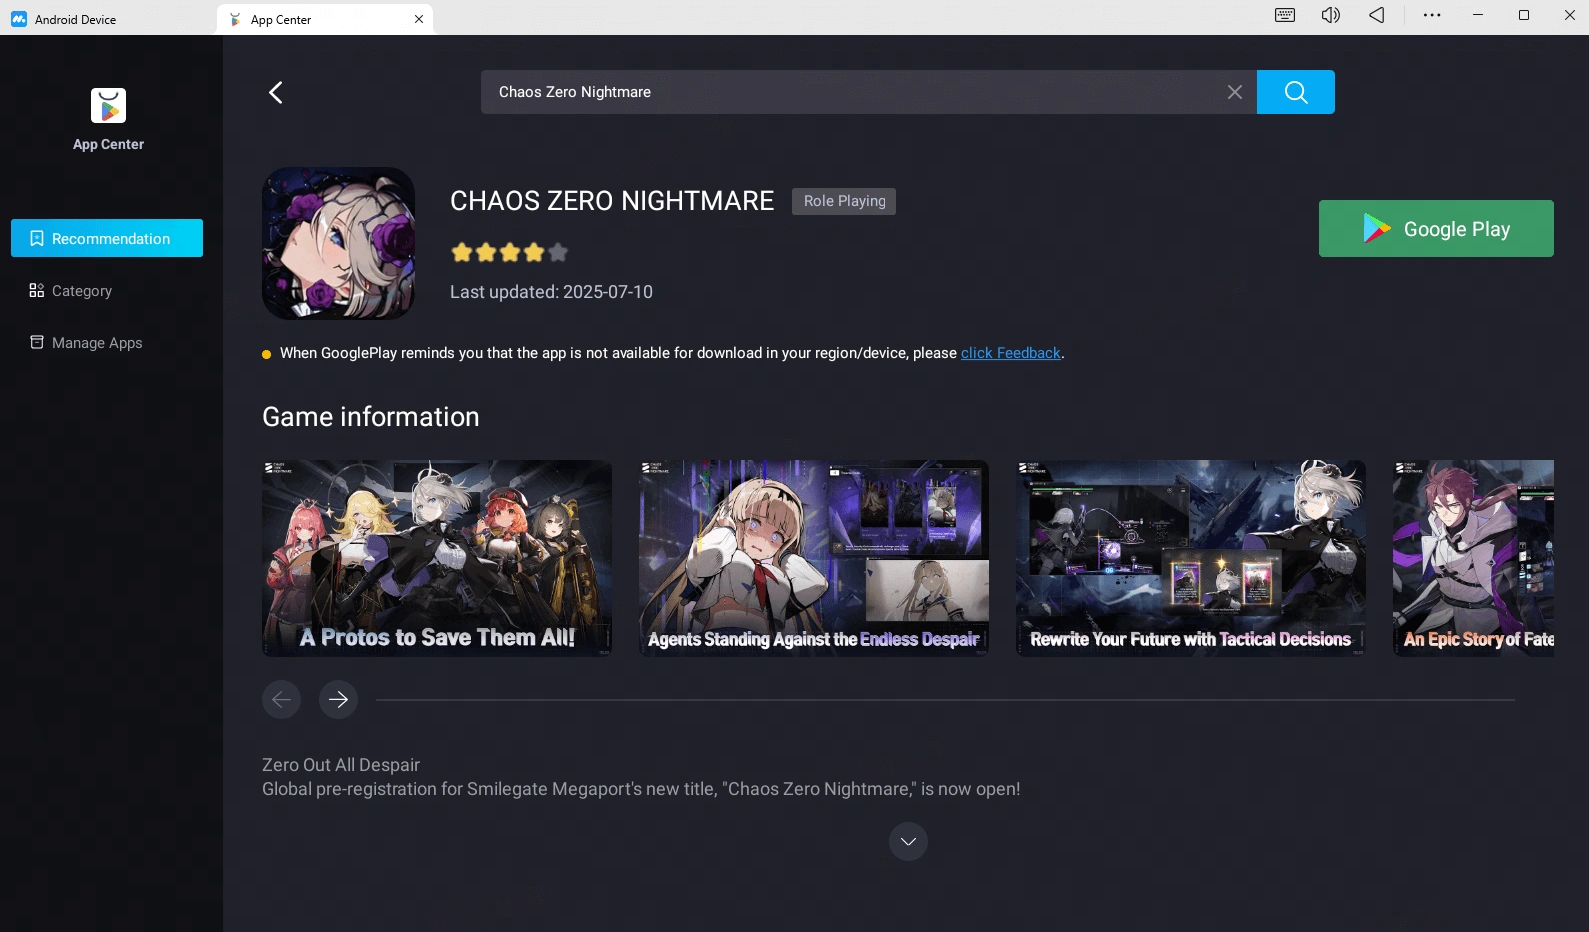Open the 'Agents Standing Against the Endless Despair' screenshot
1589x932 pixels.
pos(814,558)
